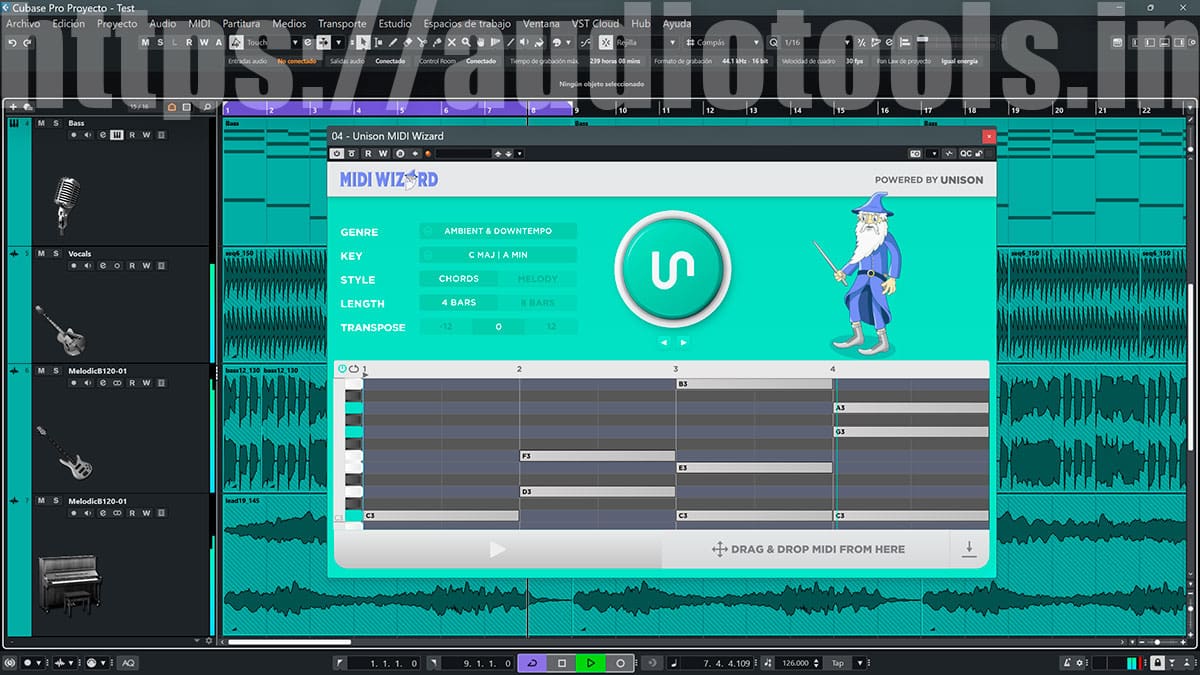
Task: Select the CHORDS style option
Action: coord(459,279)
